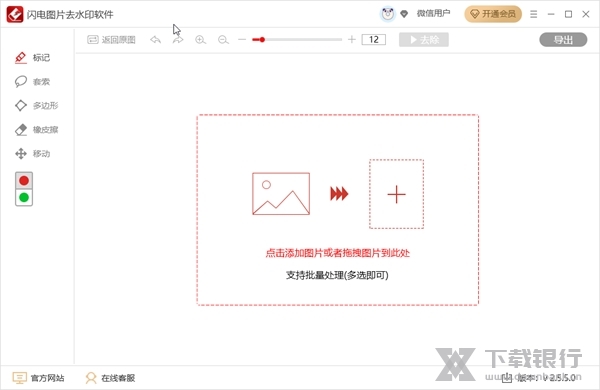The width and height of the screenshot is (600, 390).
Task: Open 在线客服 online support
Action: (x=110, y=378)
